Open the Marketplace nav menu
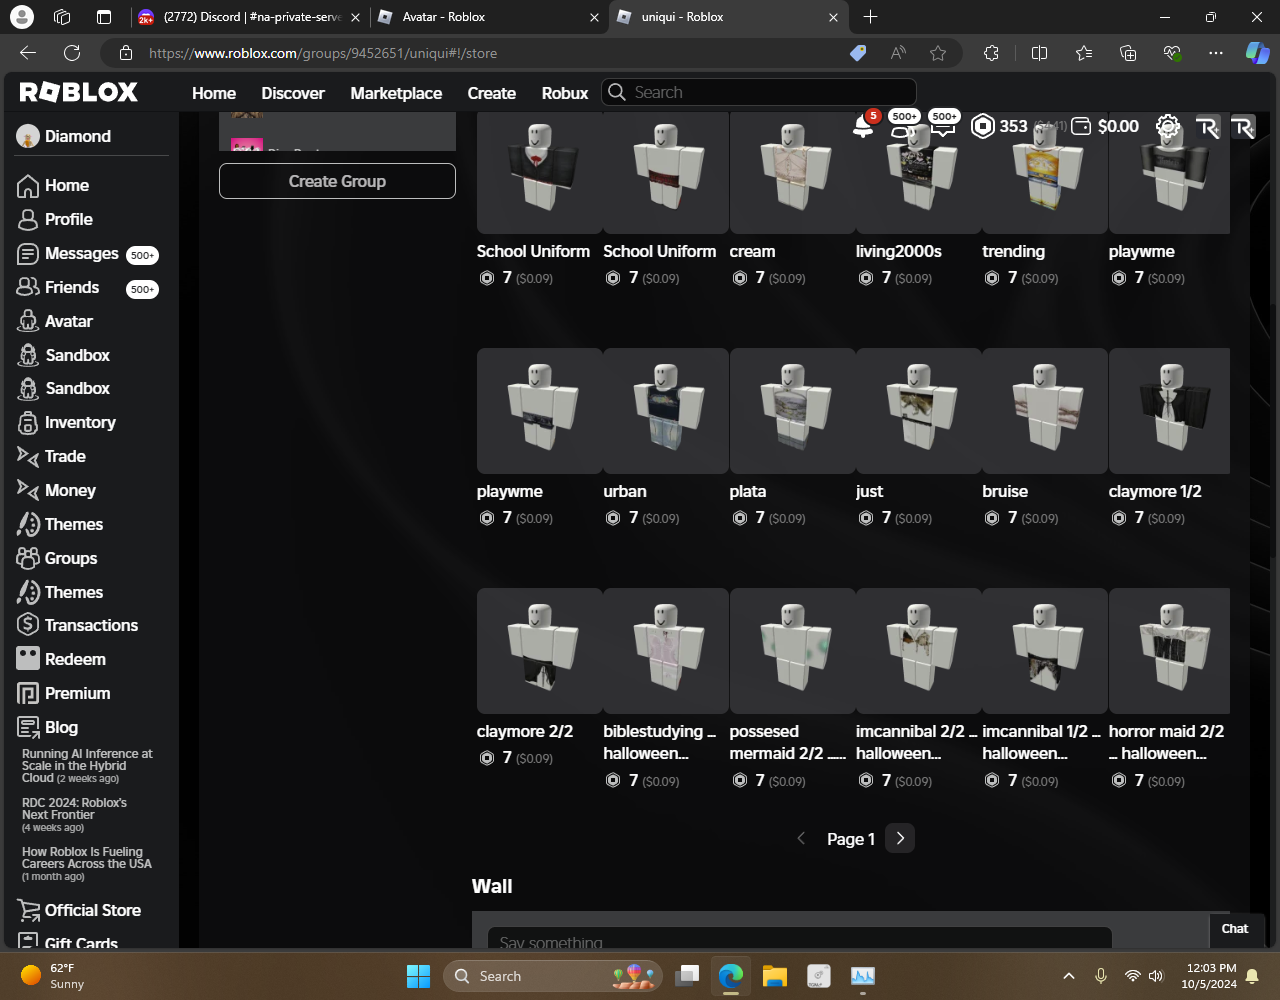Screen dimensions: 1280x1000 [396, 93]
